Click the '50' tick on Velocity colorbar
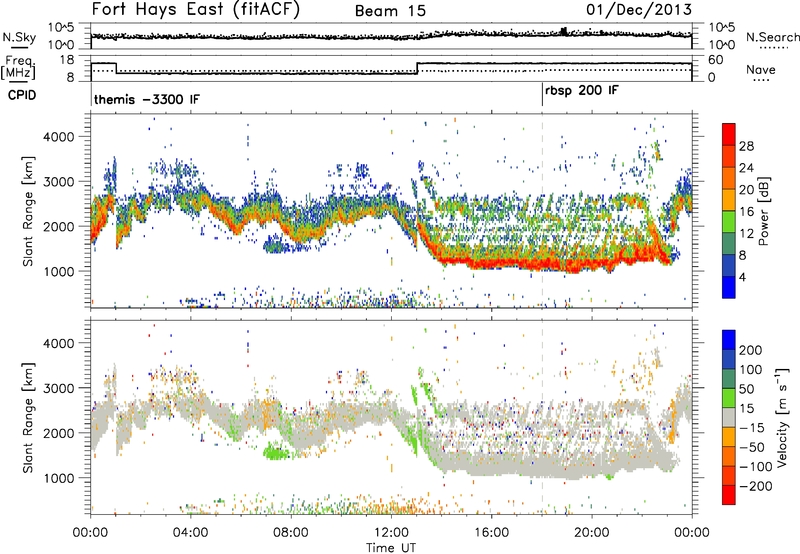 (x=746, y=389)
